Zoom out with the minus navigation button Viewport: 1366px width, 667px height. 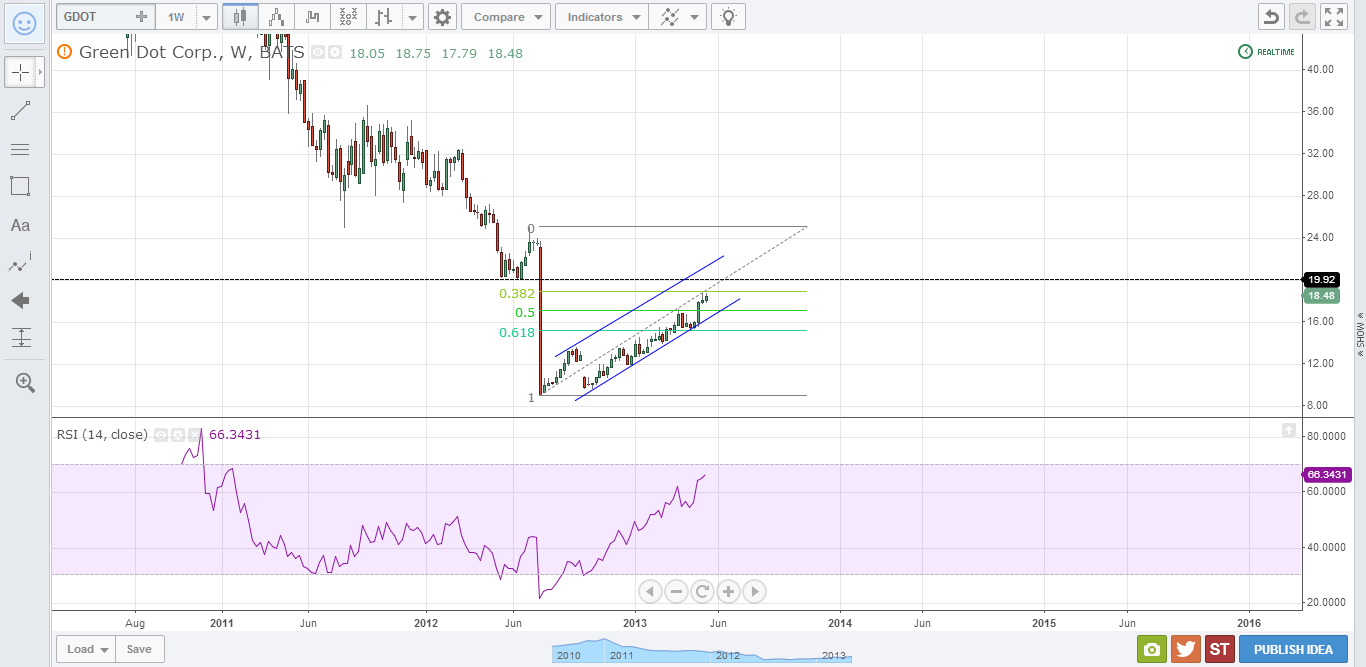[676, 591]
